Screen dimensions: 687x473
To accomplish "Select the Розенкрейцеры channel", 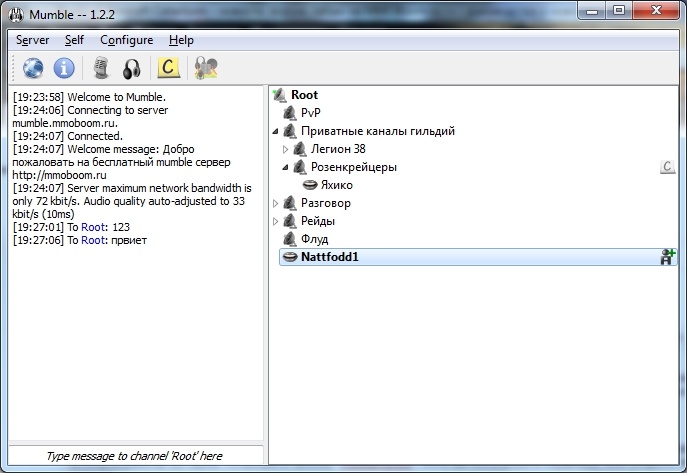I will pyautogui.click(x=354, y=167).
